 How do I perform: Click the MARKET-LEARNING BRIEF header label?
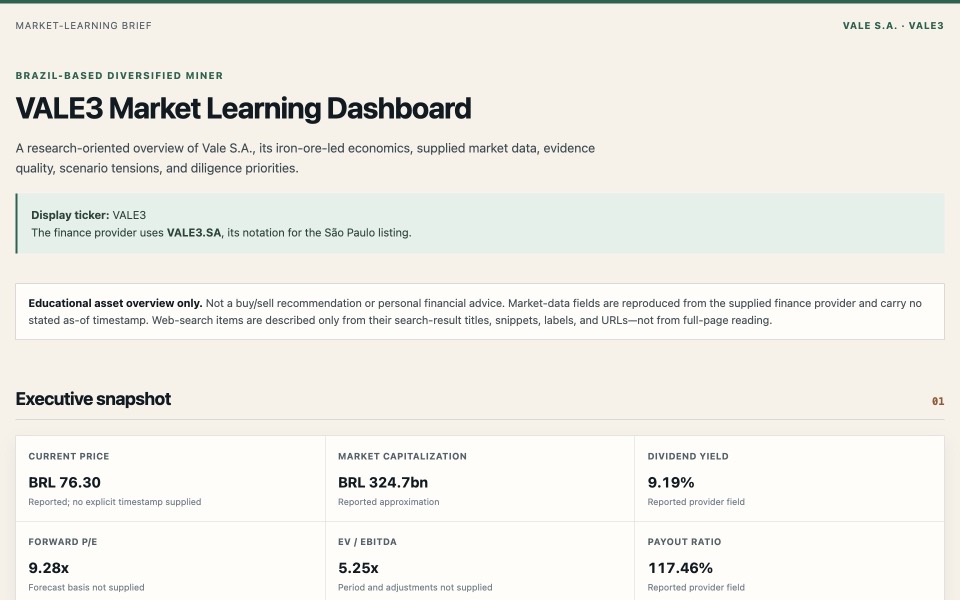coord(83,26)
